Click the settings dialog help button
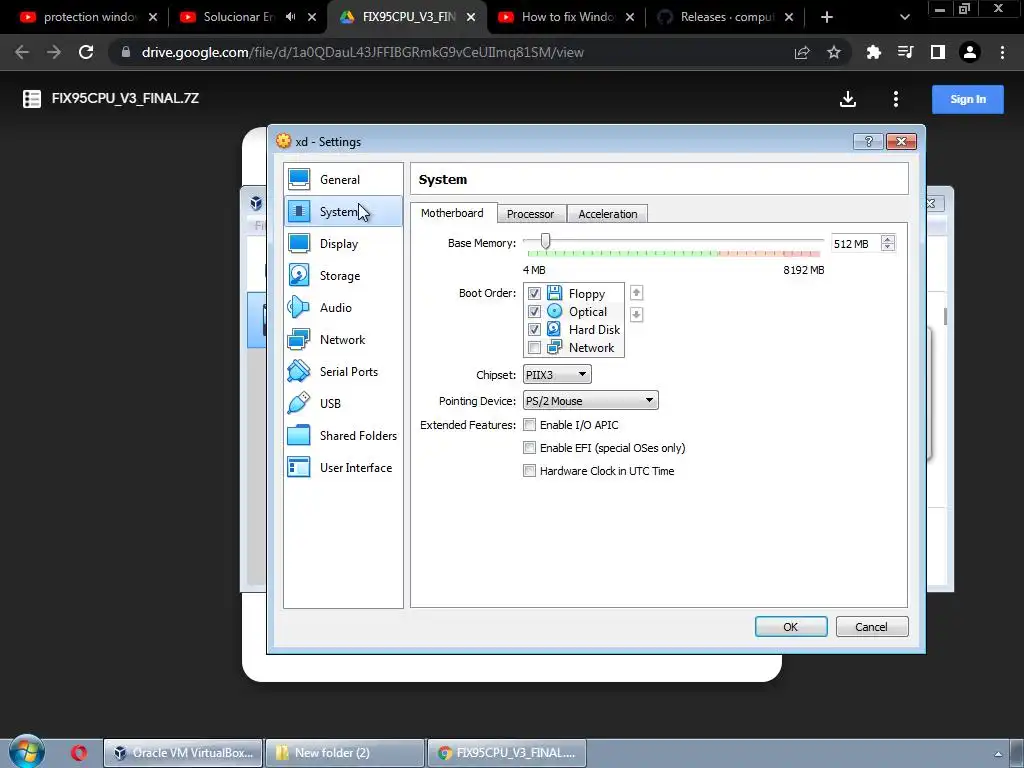This screenshot has height=768, width=1024. [868, 142]
